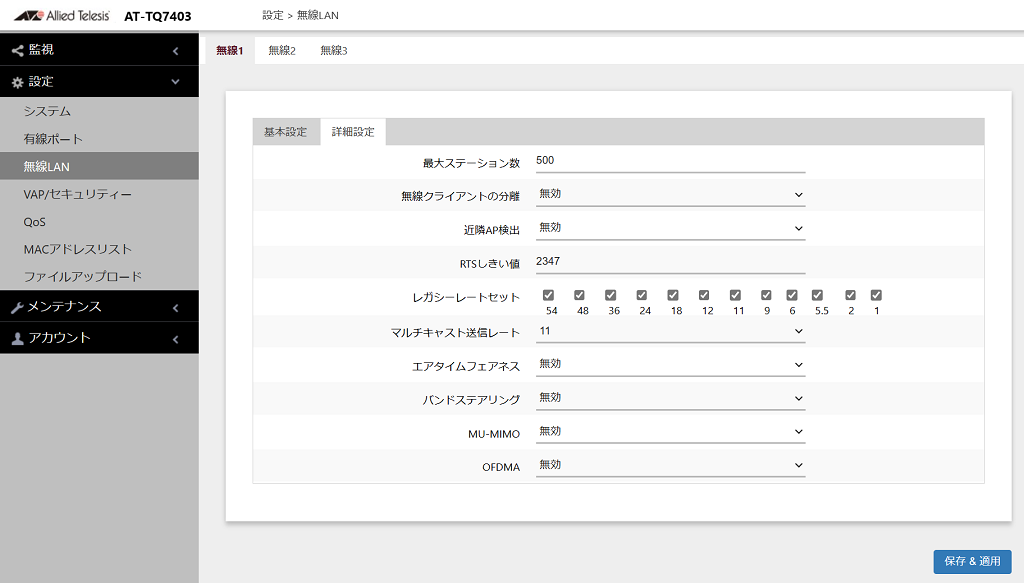This screenshot has width=1024, height=583.
Task: Uncheck the 1 legacy rate checkbox
Action: (876, 295)
